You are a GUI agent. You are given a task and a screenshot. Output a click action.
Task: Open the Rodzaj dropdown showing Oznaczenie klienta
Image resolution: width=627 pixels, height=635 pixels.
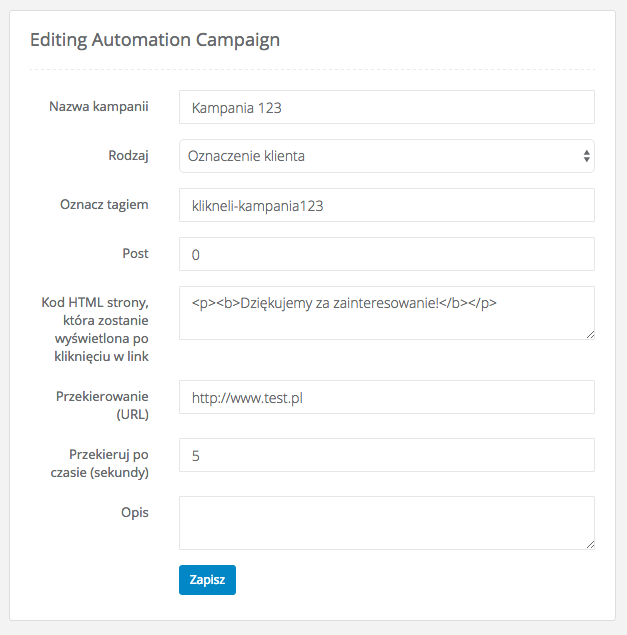tap(387, 156)
